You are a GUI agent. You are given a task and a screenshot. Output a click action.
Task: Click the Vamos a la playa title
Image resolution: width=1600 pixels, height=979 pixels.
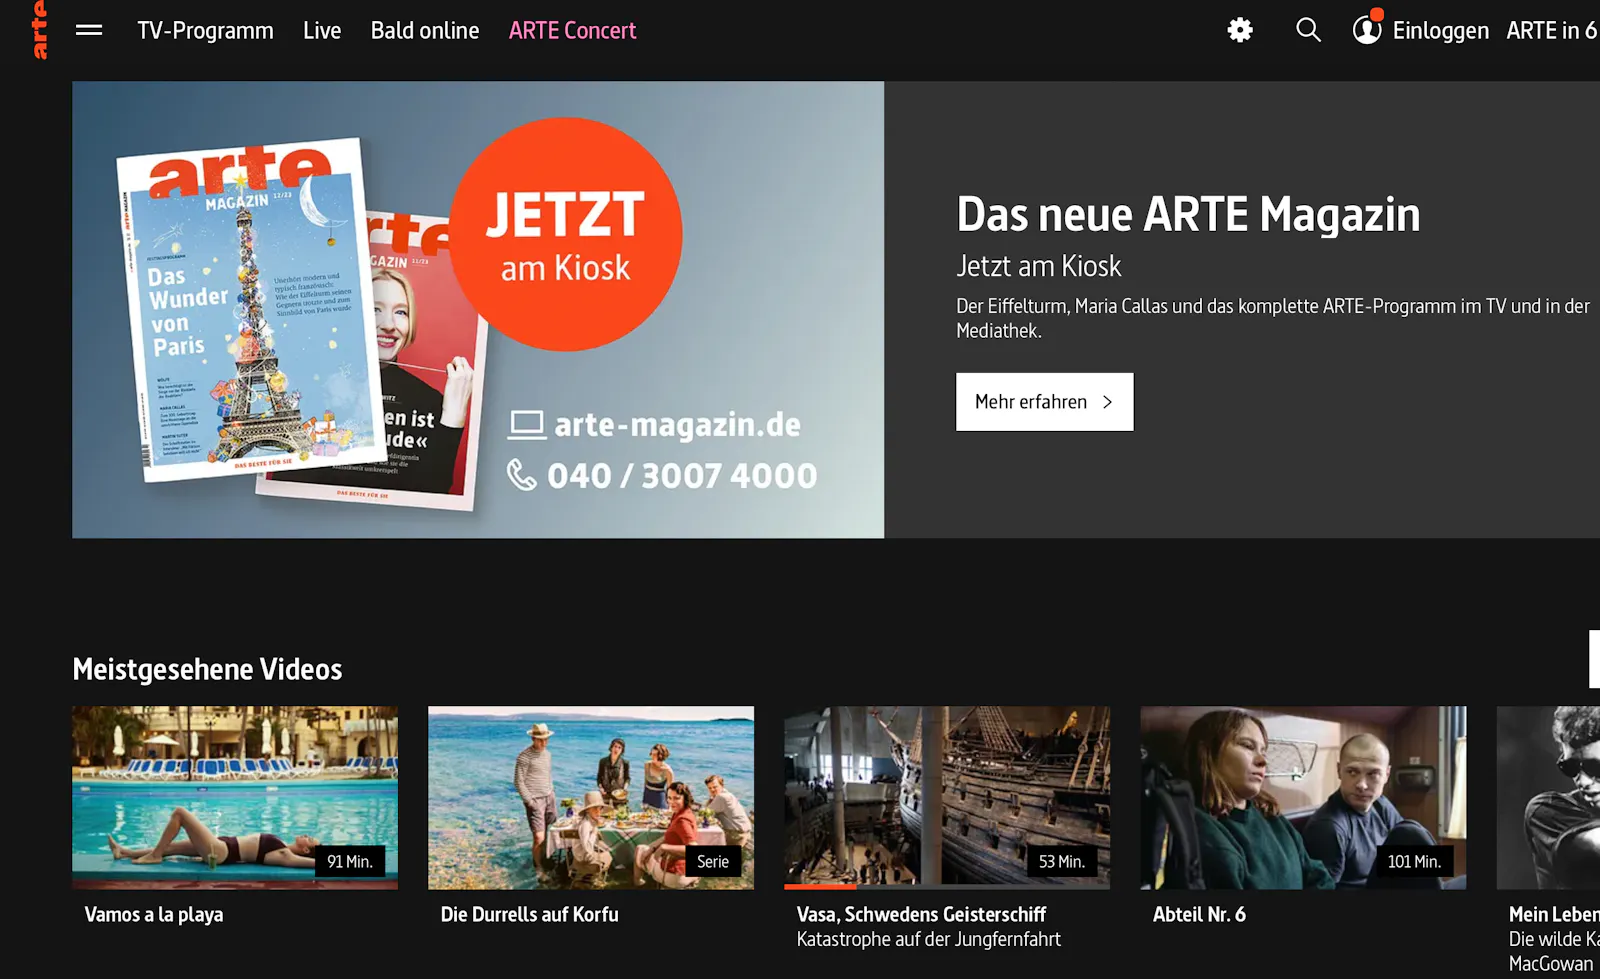154,914
